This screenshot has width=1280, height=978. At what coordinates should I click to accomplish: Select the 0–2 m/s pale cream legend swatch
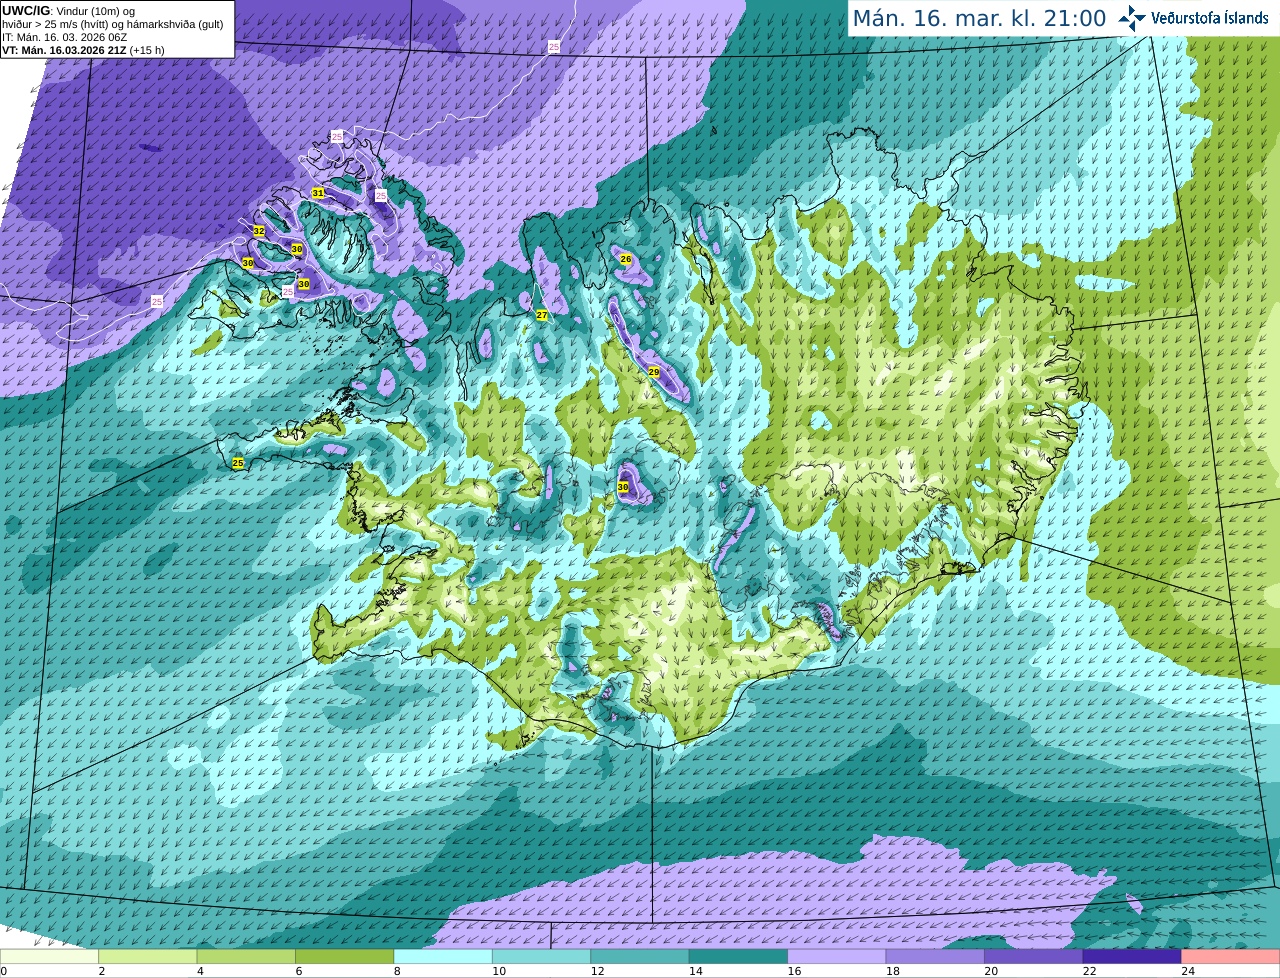click(50, 956)
